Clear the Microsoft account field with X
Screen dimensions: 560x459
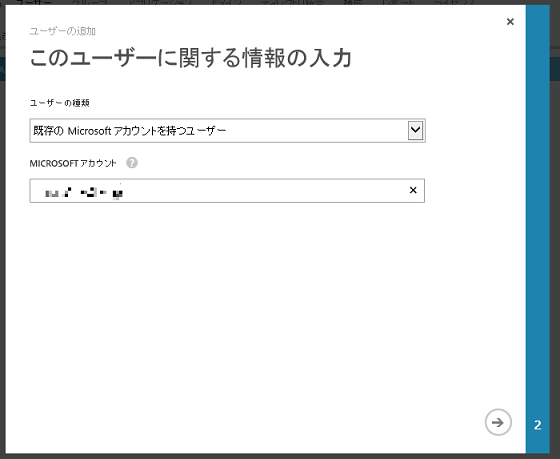(x=413, y=190)
